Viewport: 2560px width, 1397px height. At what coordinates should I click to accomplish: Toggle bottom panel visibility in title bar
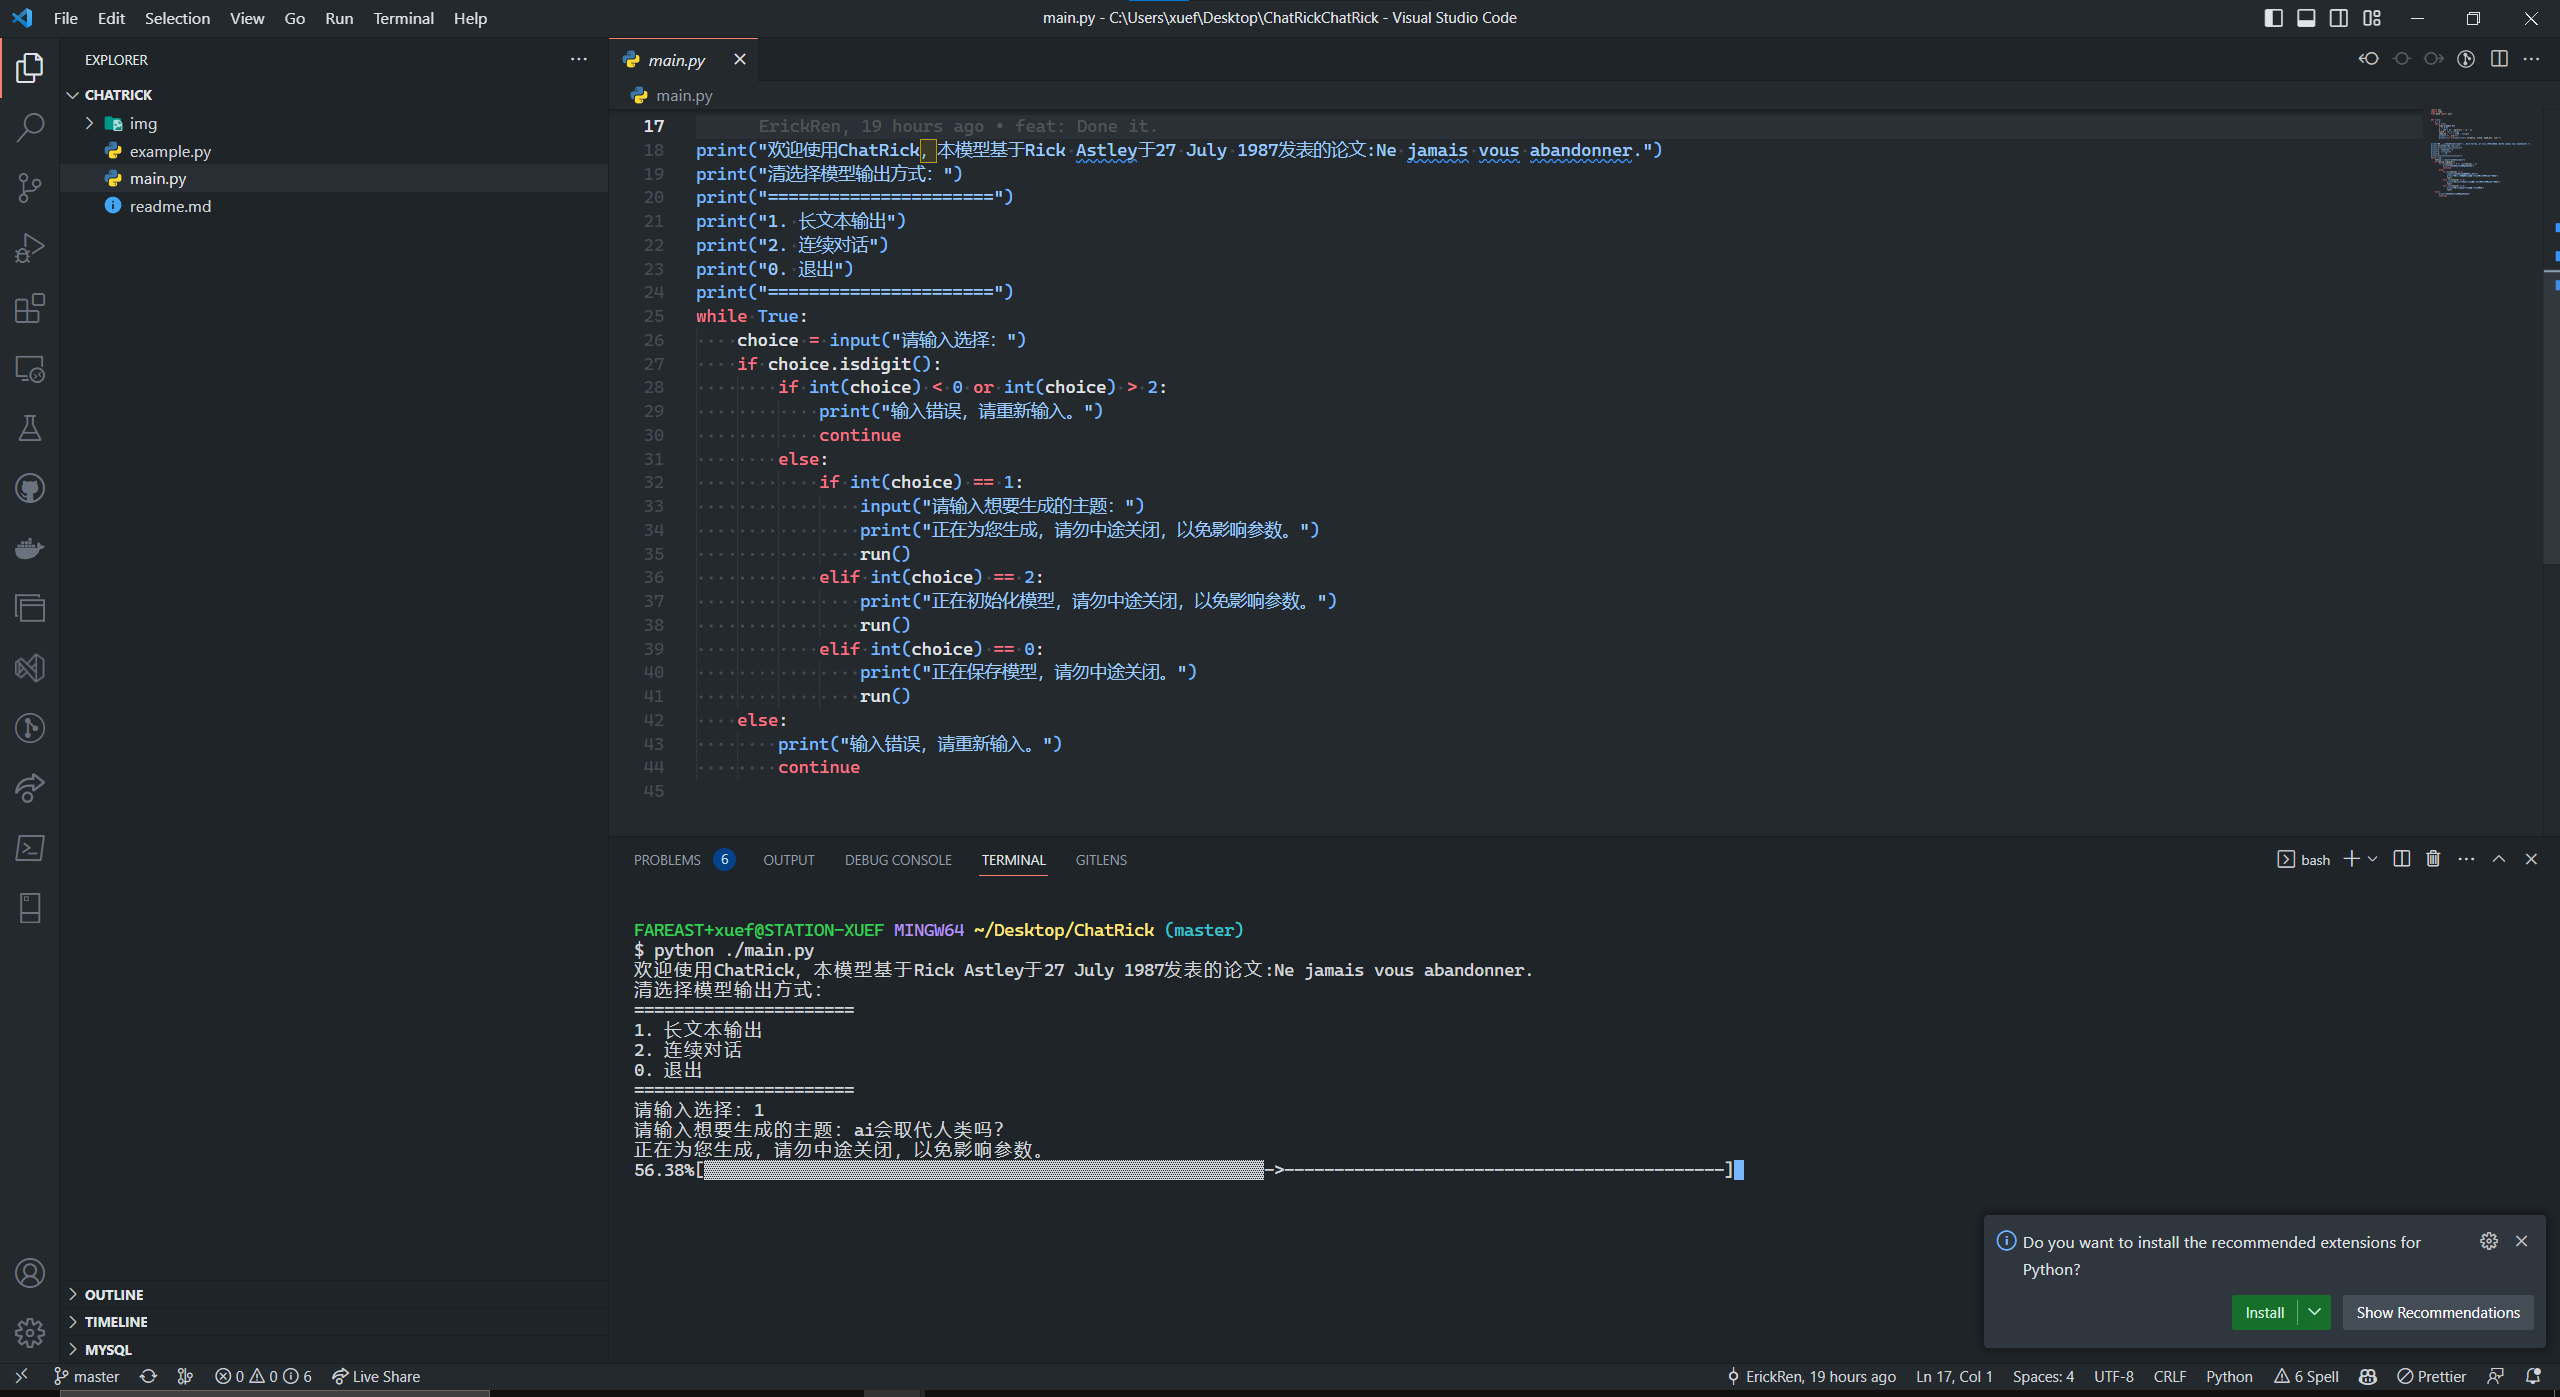[2306, 18]
